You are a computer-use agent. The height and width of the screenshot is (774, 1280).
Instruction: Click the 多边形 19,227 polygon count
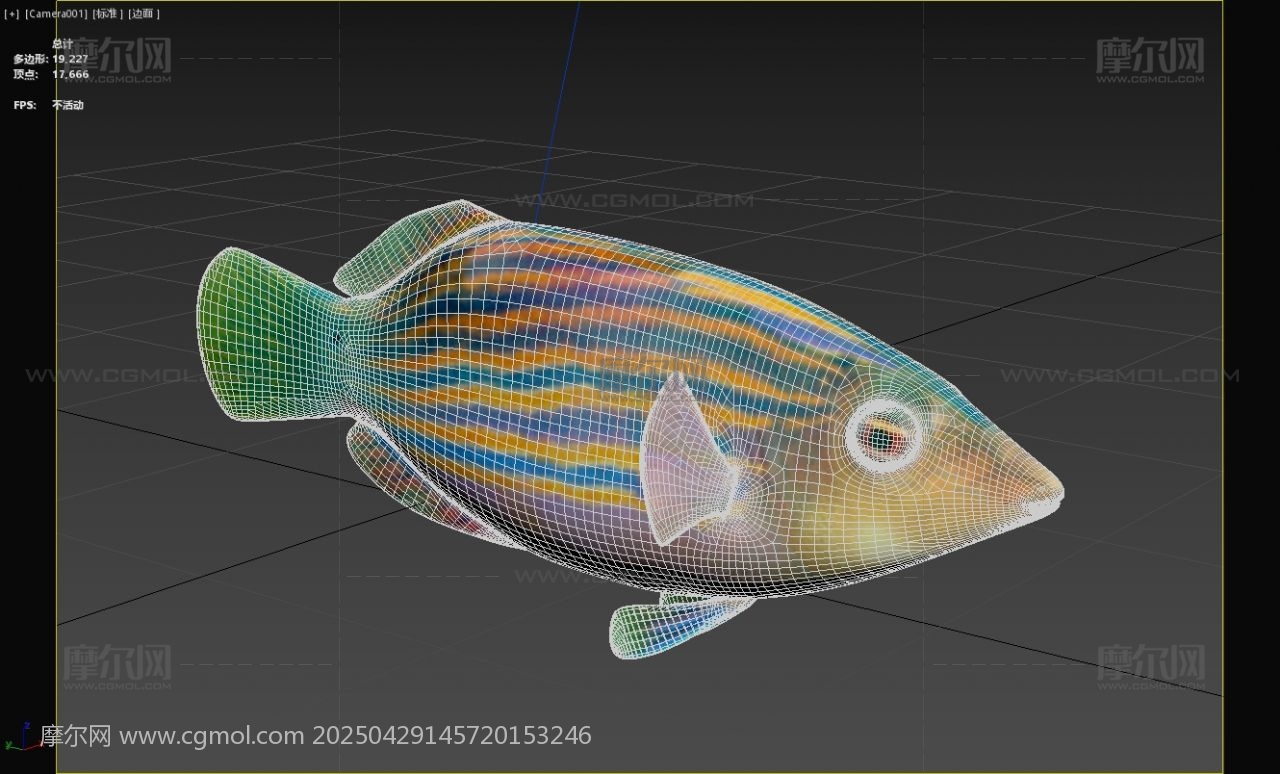click(51, 59)
